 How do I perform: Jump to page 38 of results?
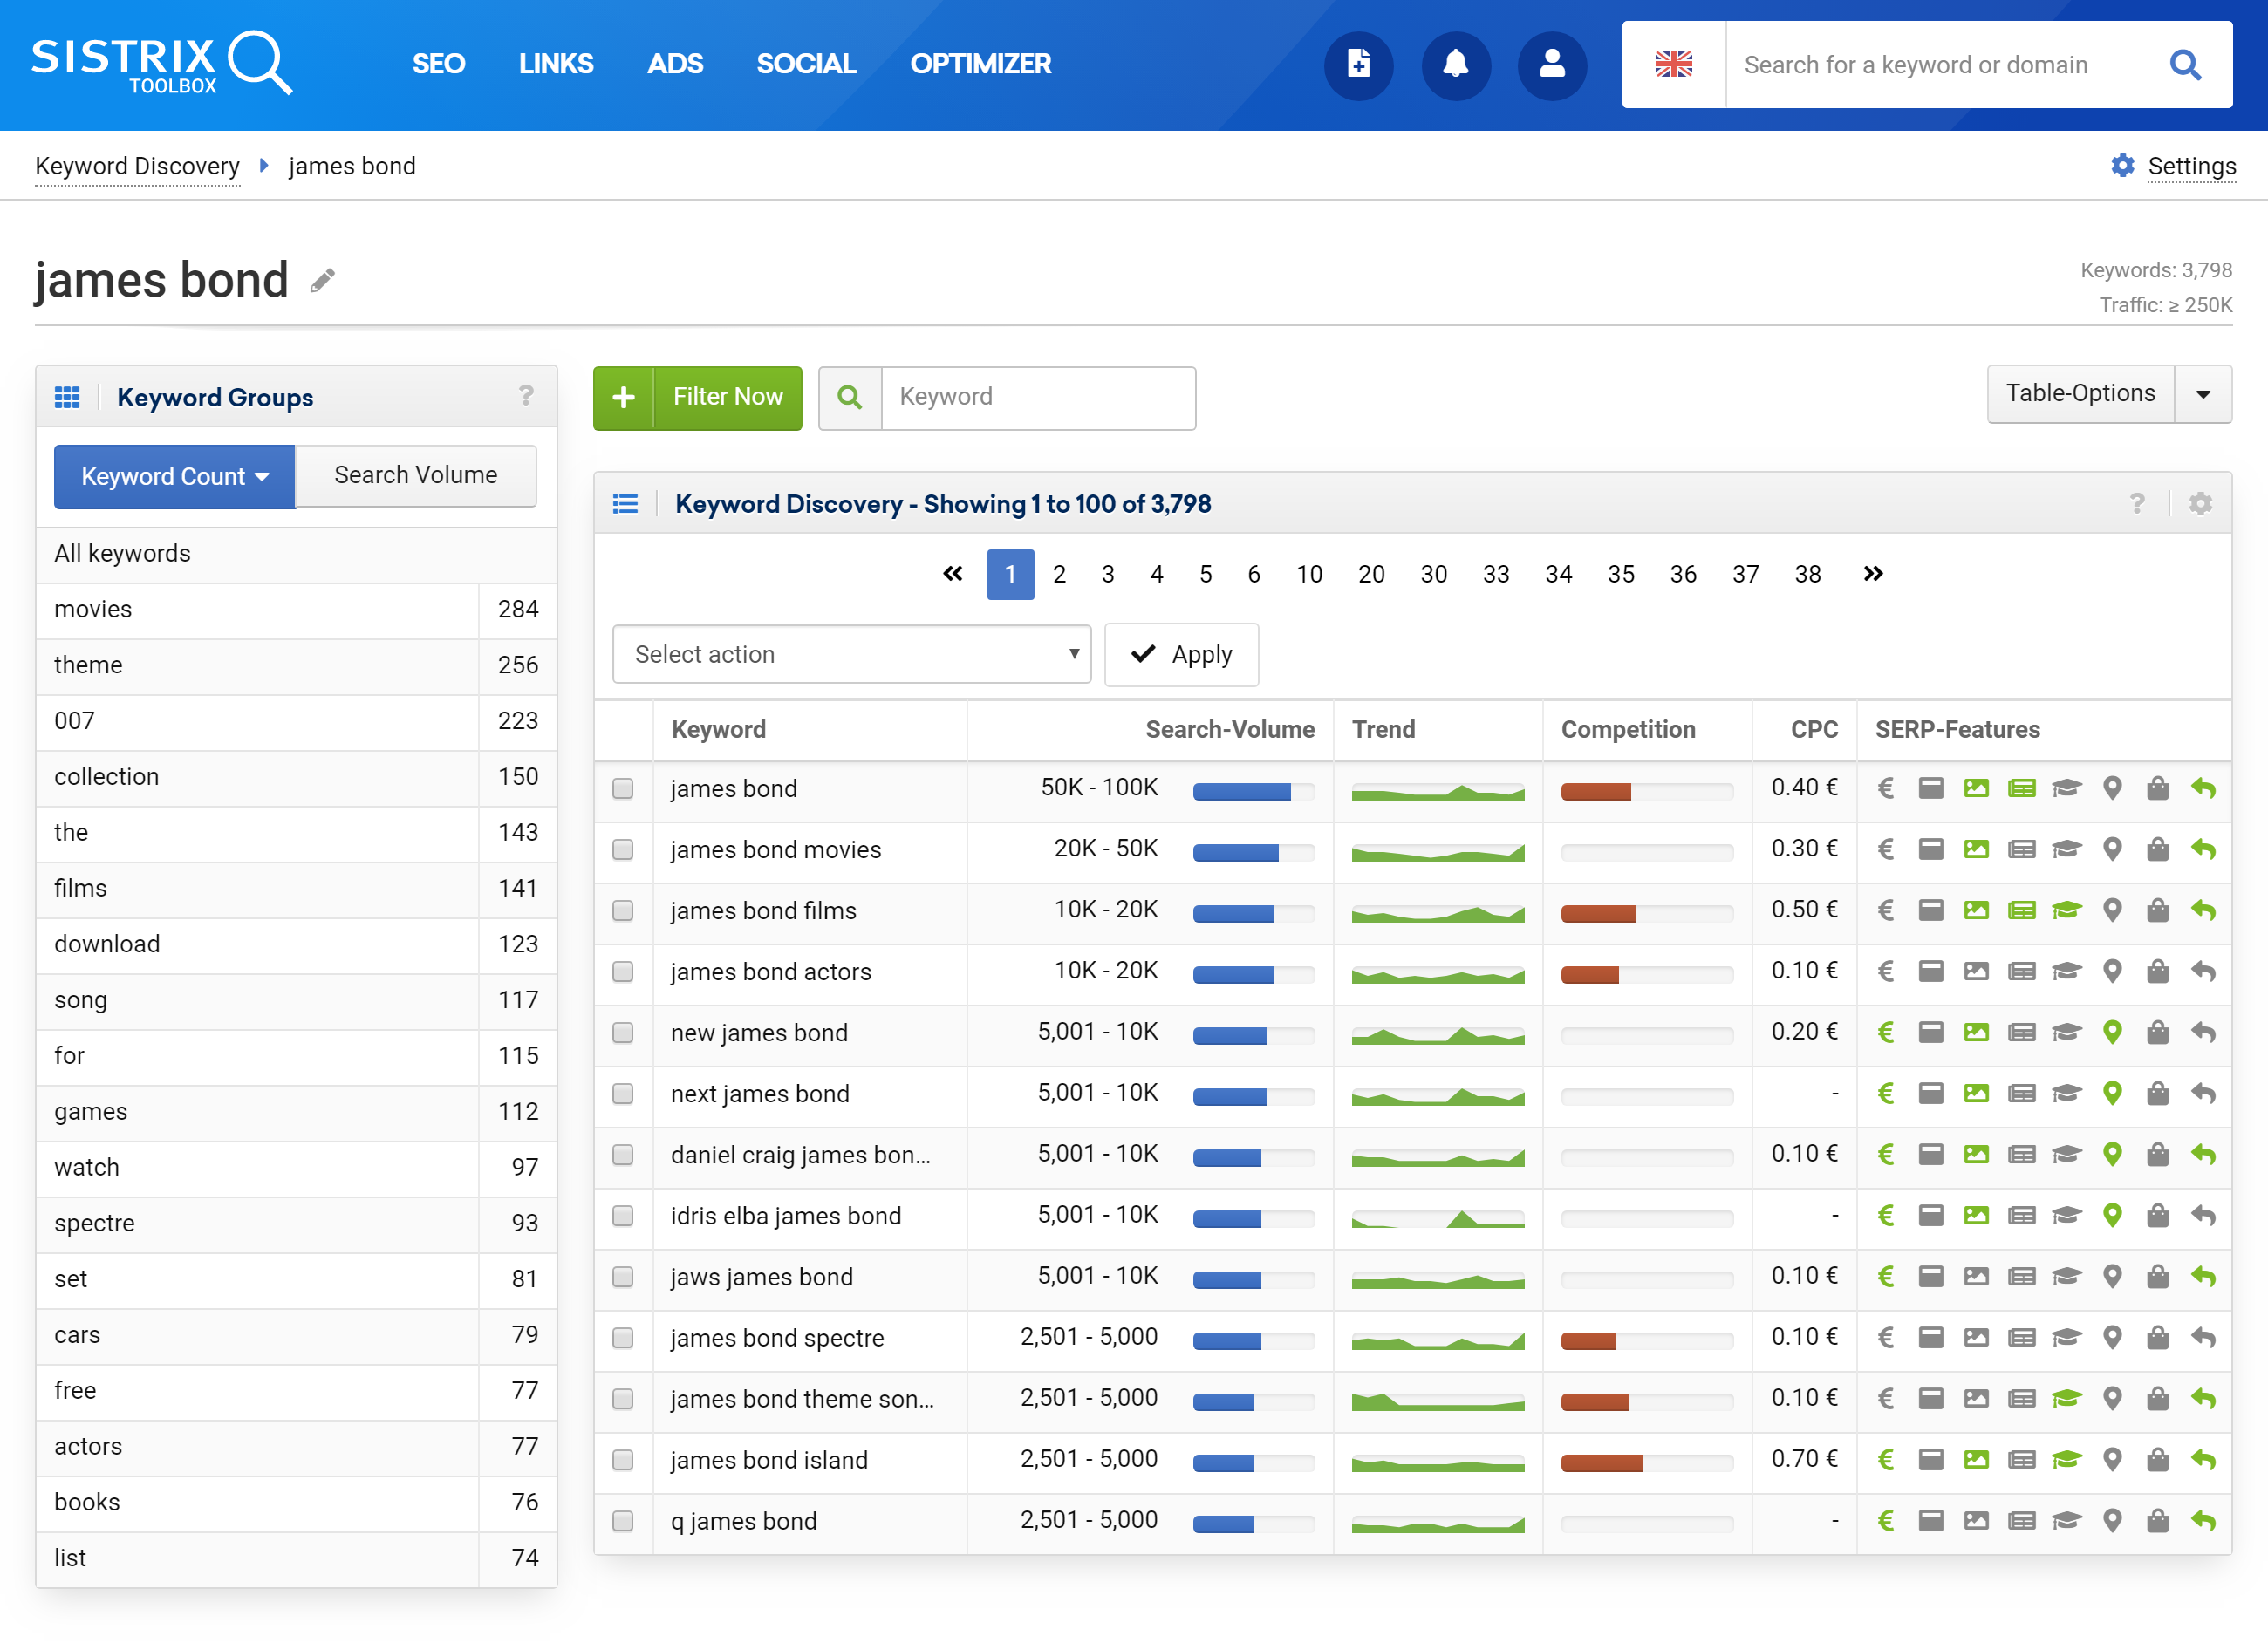1807,574
